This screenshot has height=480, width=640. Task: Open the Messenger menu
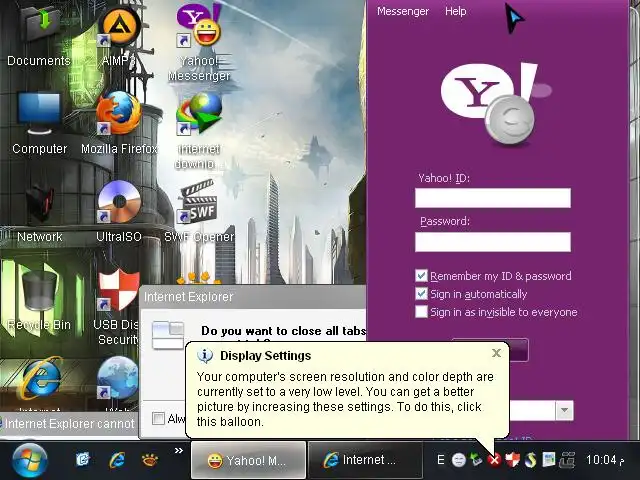coord(403,11)
